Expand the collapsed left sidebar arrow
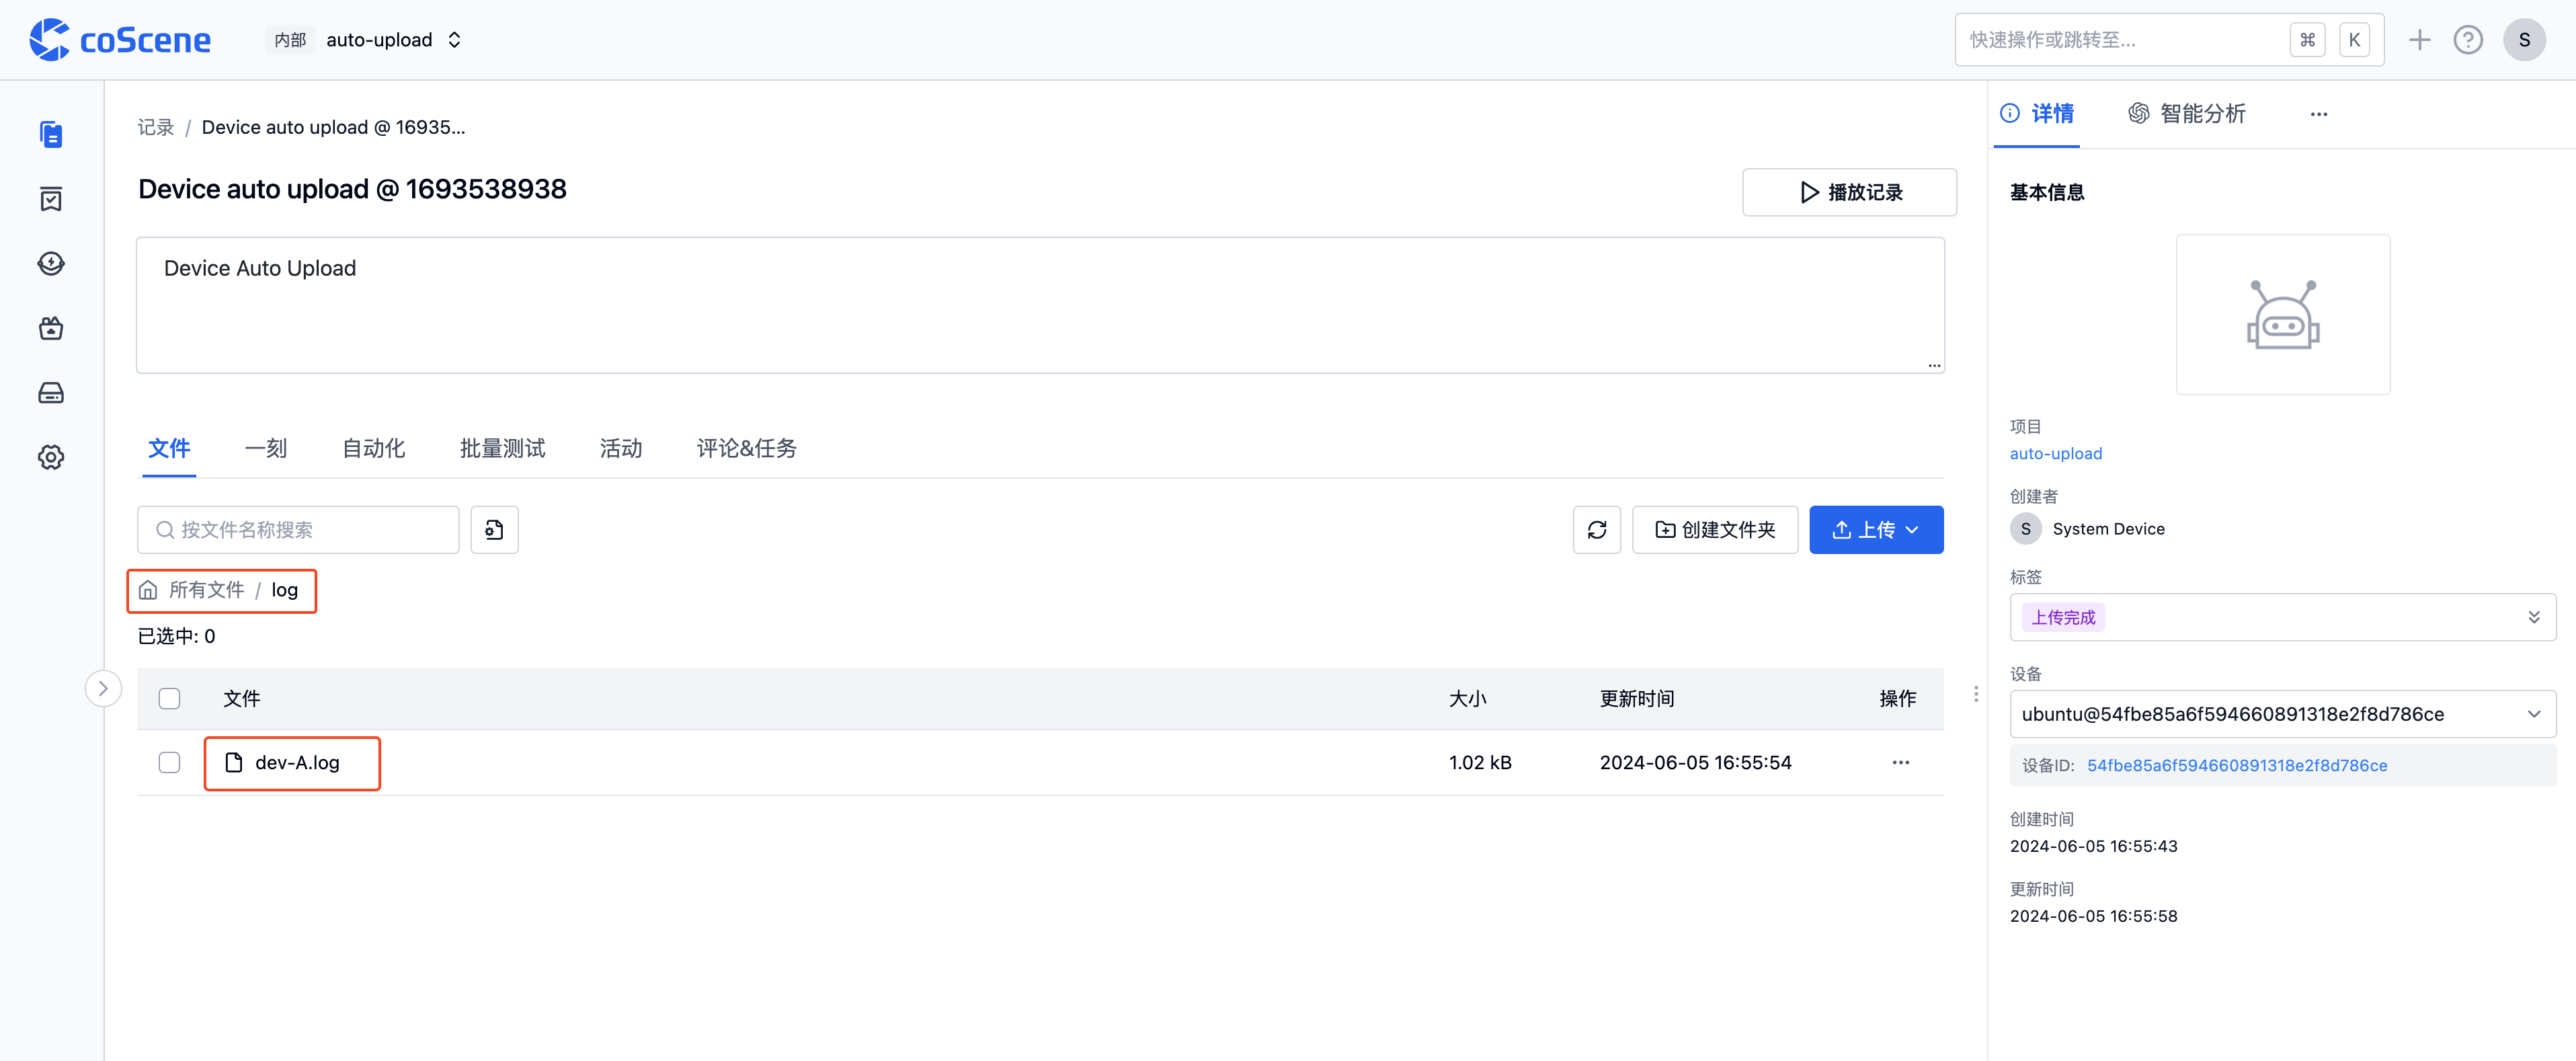The image size is (2576, 1061). click(103, 688)
